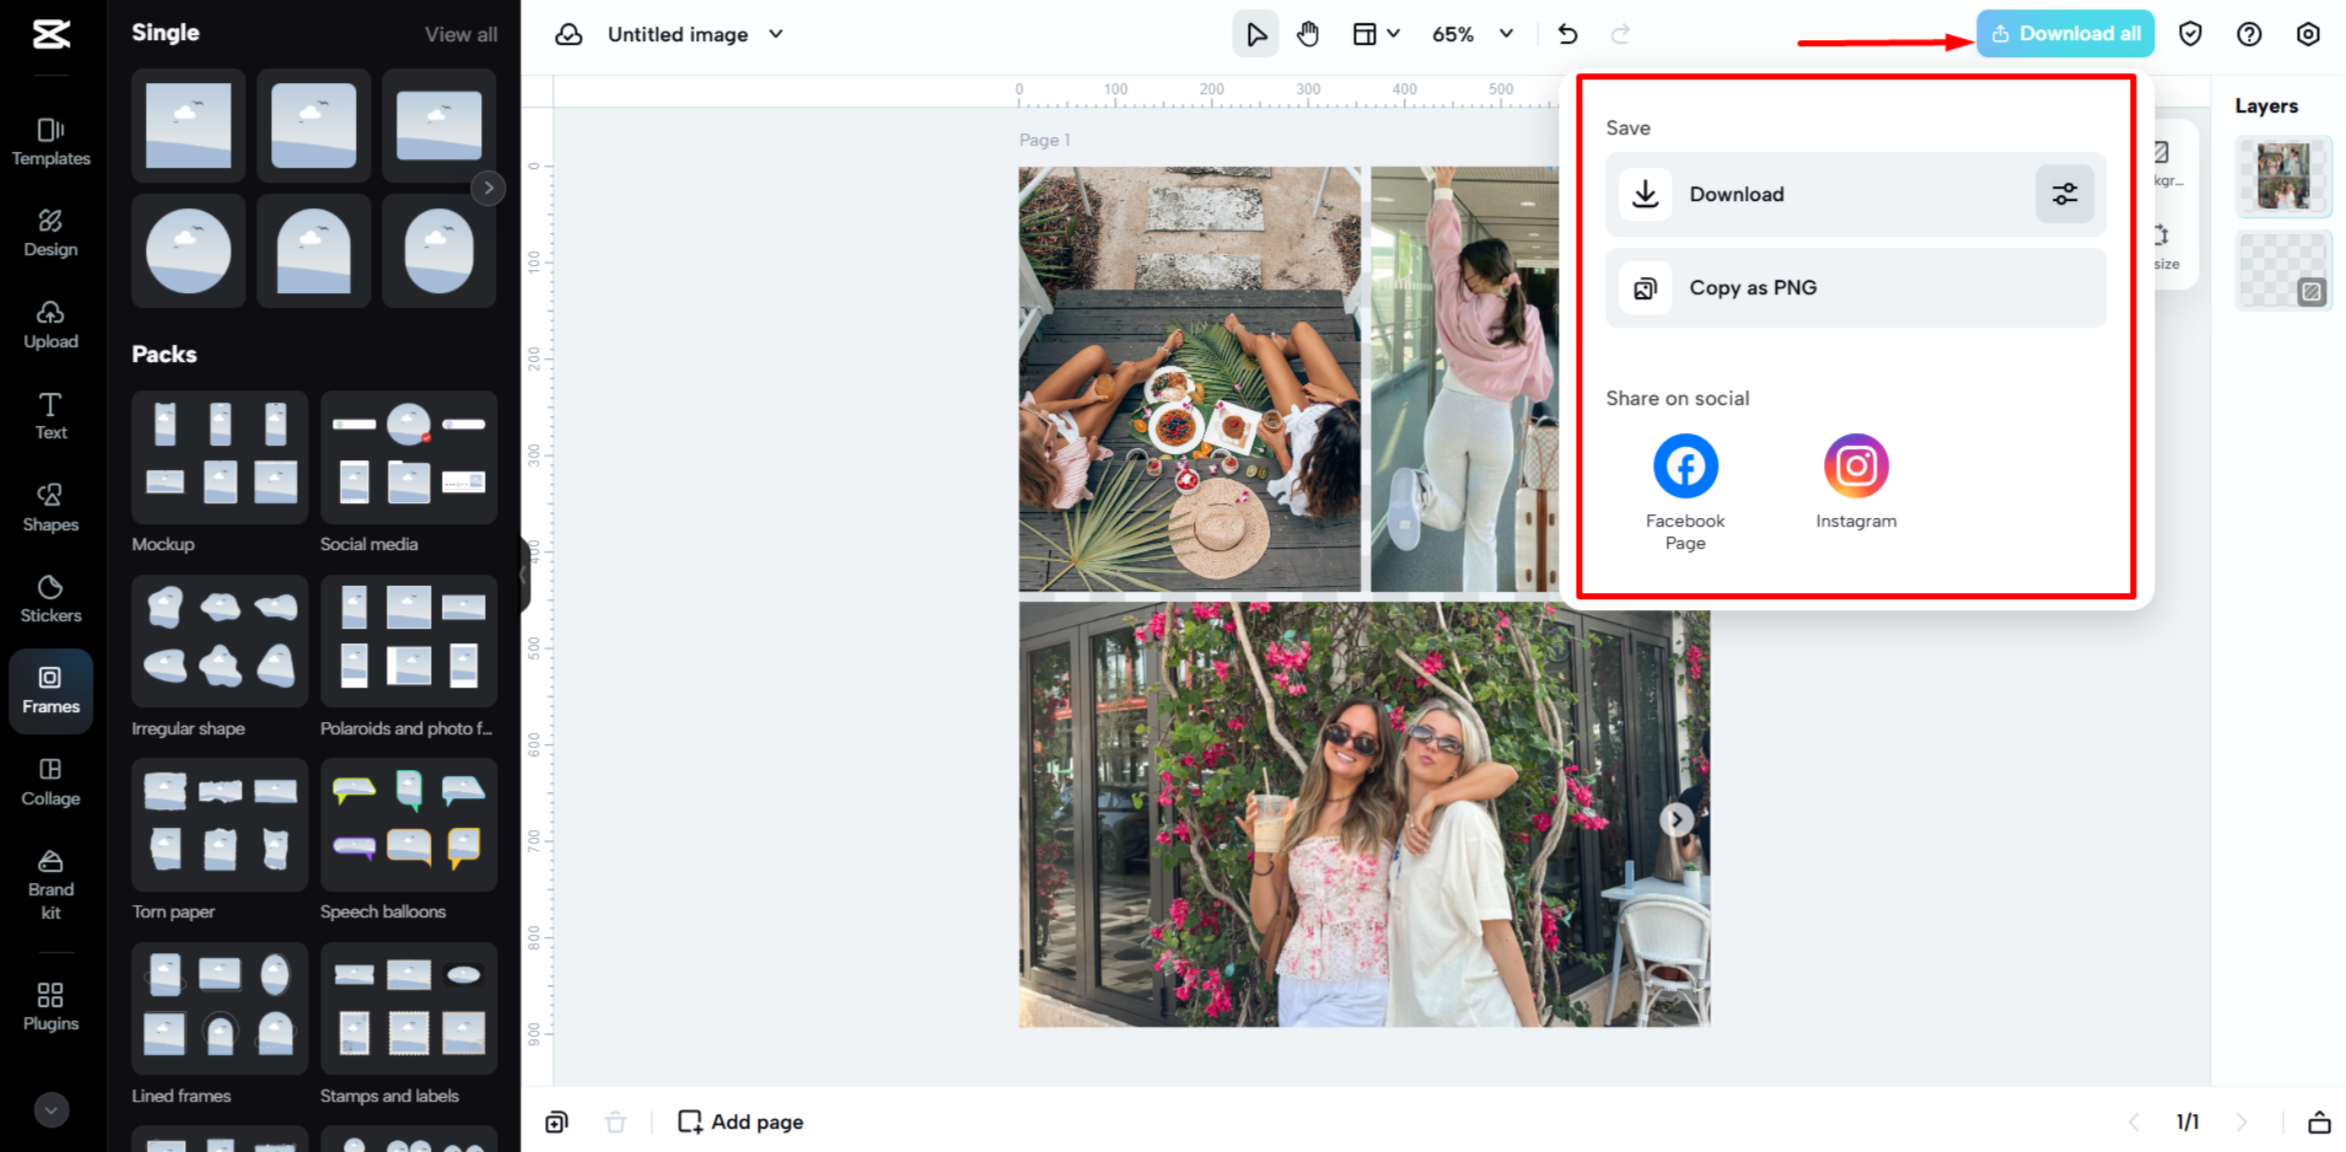Open the Collage panel
The width and height of the screenshot is (2346, 1152).
point(50,781)
